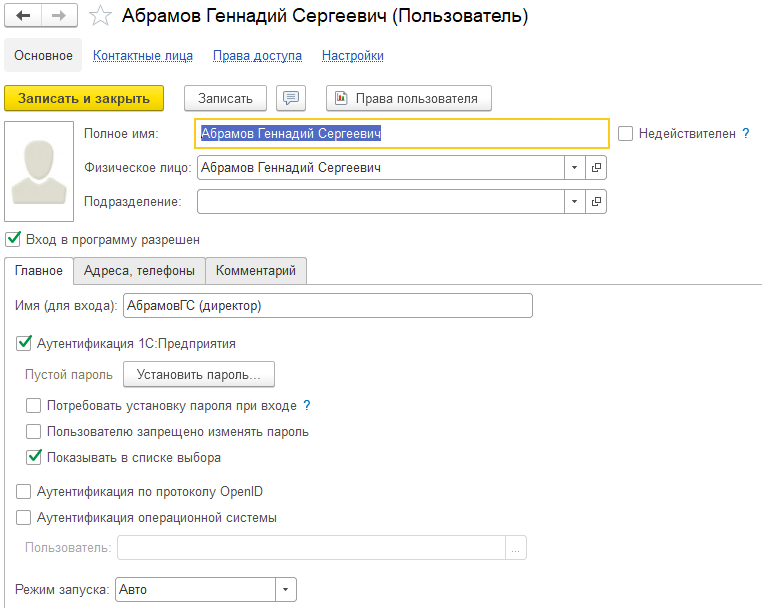This screenshot has height=608, width=762.
Task: Click the empty Подразделение field
Action: tap(381, 201)
